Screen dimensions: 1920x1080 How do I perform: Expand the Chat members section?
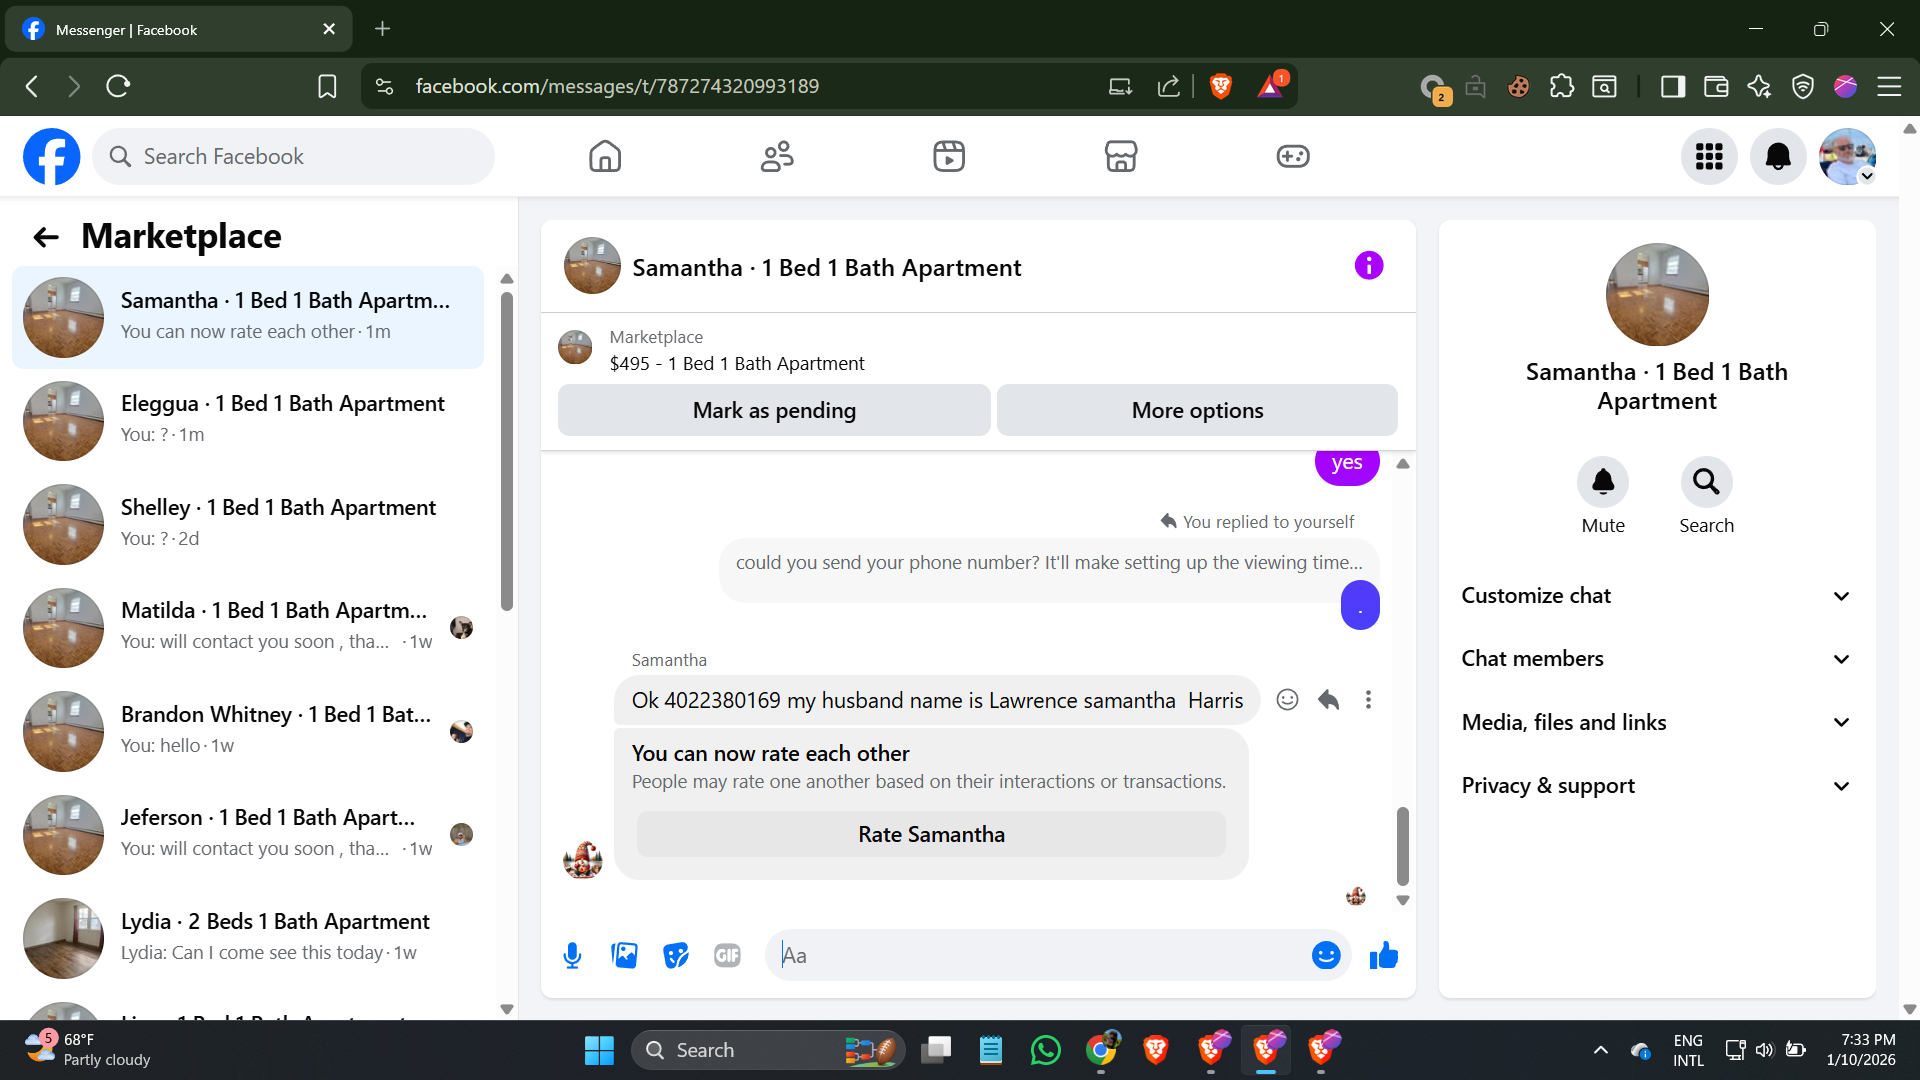coord(1656,659)
